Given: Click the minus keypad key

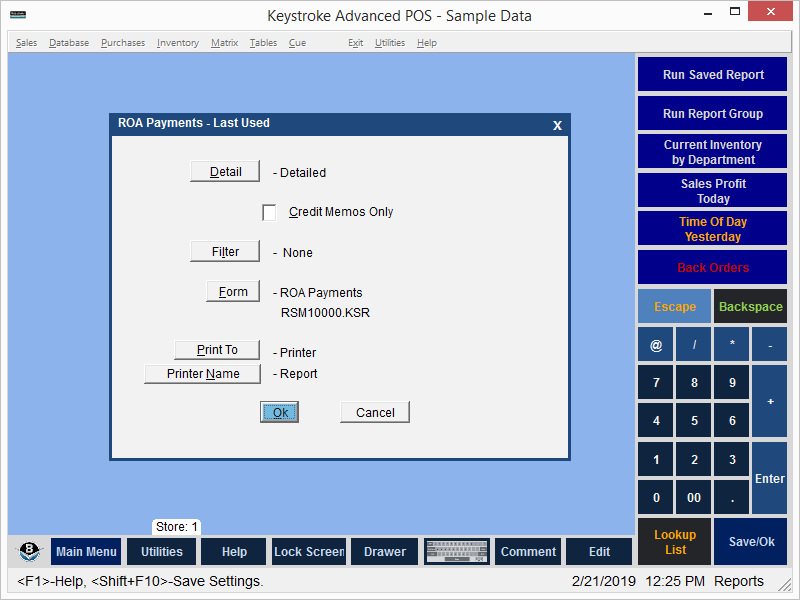Looking at the screenshot, I should [770, 344].
